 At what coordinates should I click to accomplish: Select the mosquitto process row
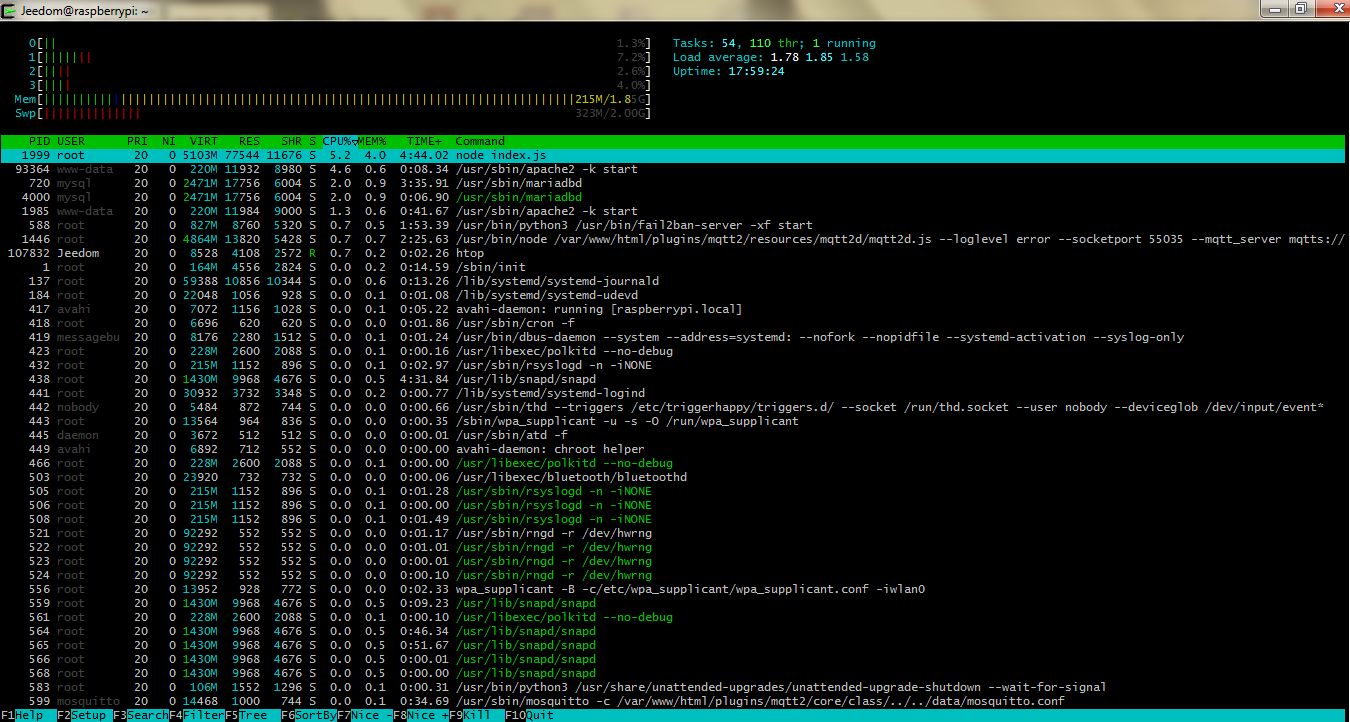click(x=673, y=701)
